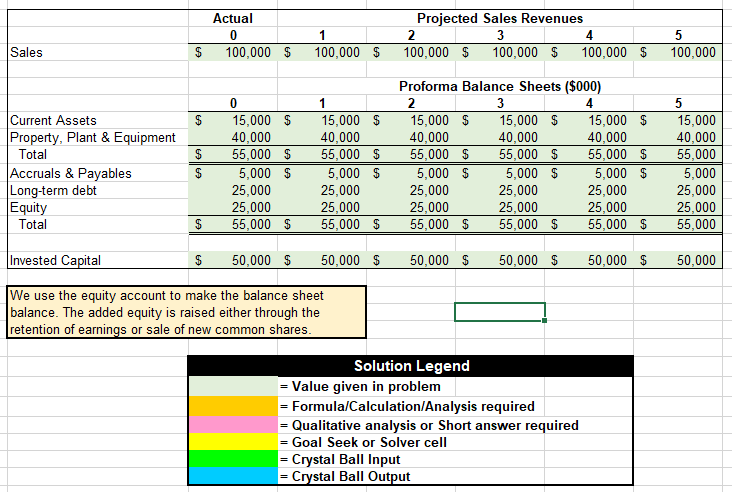Select the 'Property, Plant & Equipment' label
The height and width of the screenshot is (492, 732).
93,137
